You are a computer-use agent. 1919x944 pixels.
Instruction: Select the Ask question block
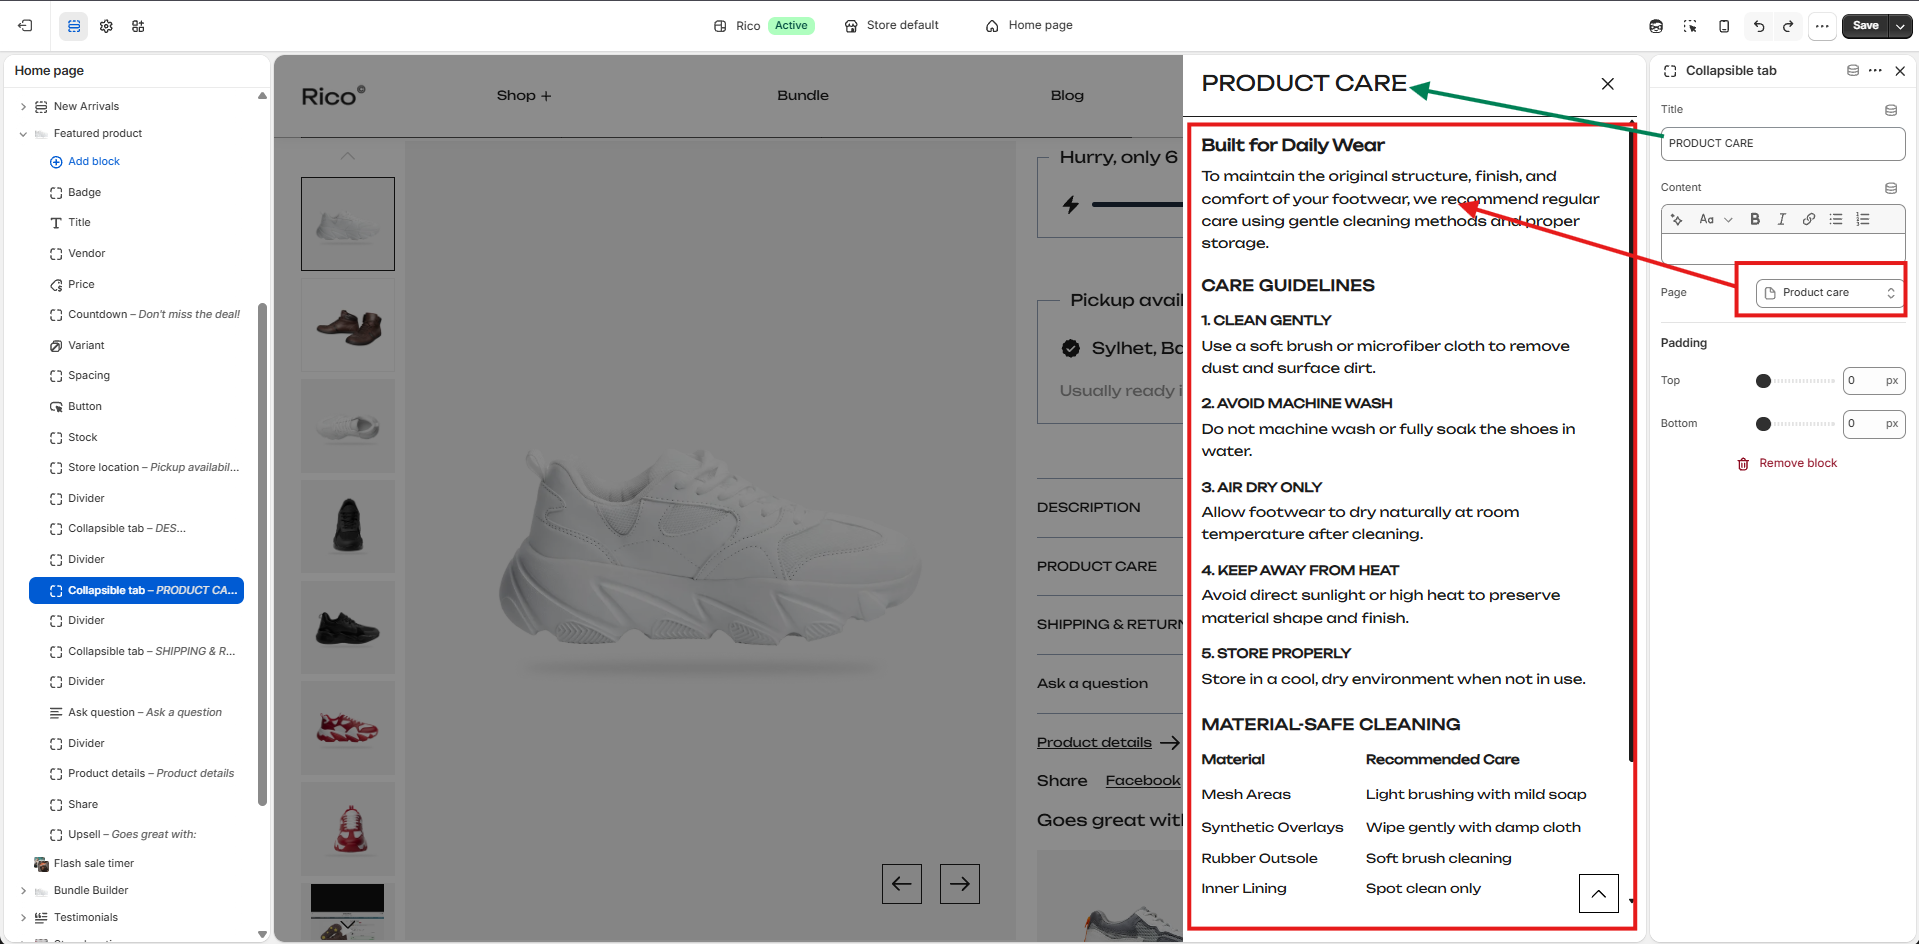pos(137,713)
